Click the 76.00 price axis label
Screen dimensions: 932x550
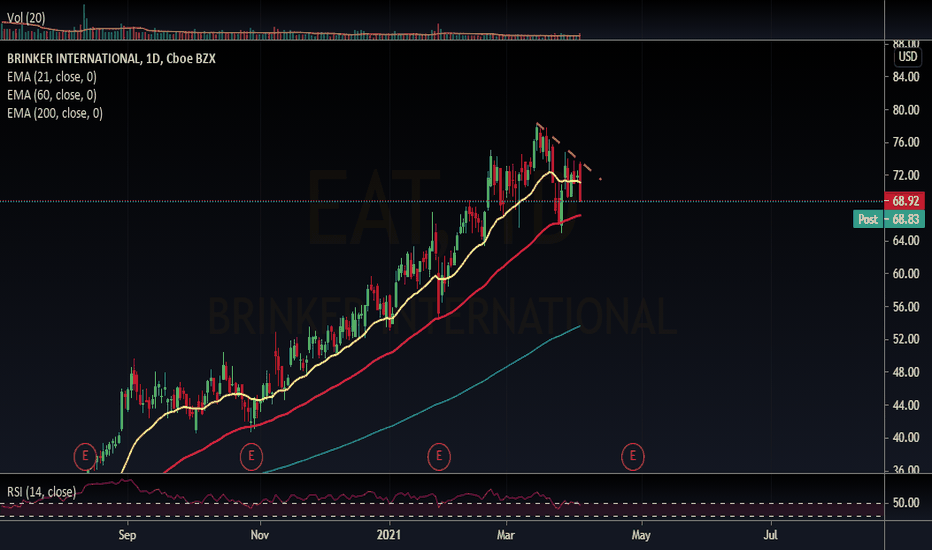[906, 142]
